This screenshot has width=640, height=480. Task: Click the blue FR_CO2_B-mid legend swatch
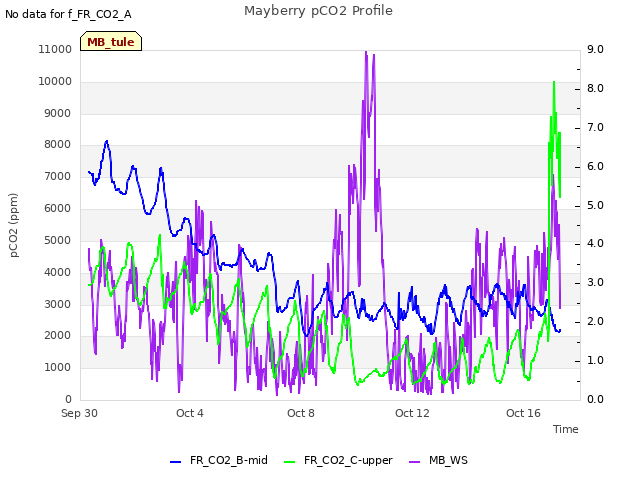[176, 462]
